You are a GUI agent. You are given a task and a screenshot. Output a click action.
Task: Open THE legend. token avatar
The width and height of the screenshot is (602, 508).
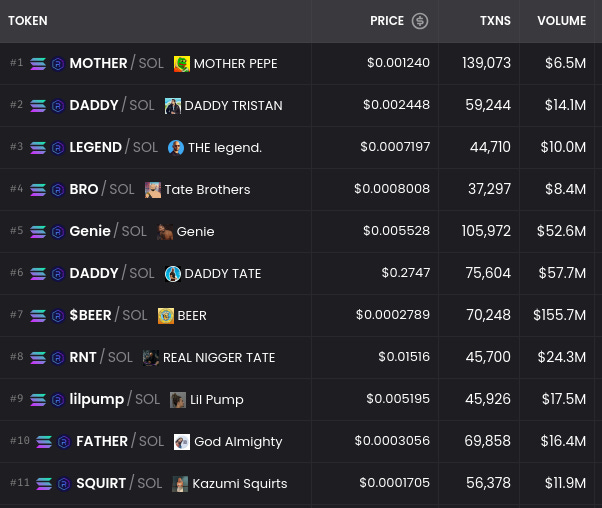tap(176, 148)
